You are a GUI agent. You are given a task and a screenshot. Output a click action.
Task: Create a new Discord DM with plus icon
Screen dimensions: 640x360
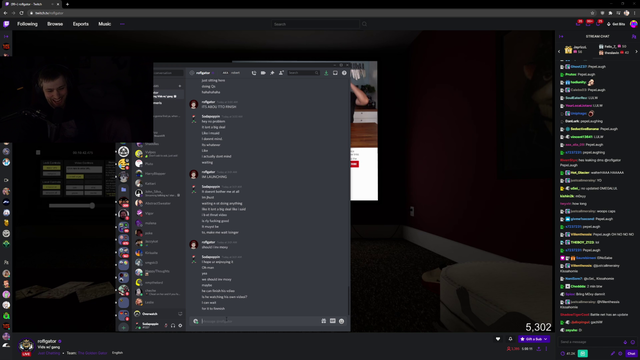point(180,86)
